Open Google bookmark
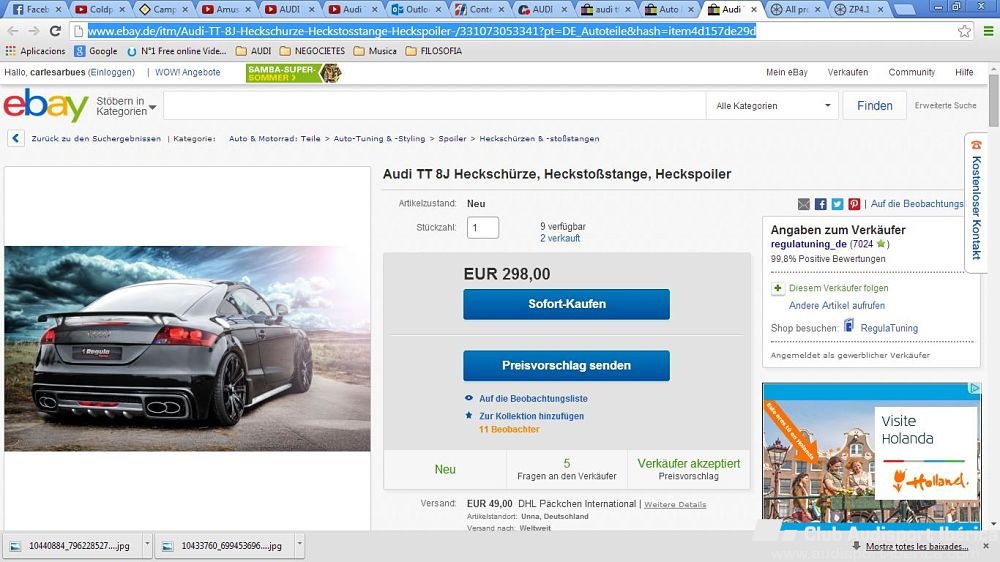 tap(96, 51)
